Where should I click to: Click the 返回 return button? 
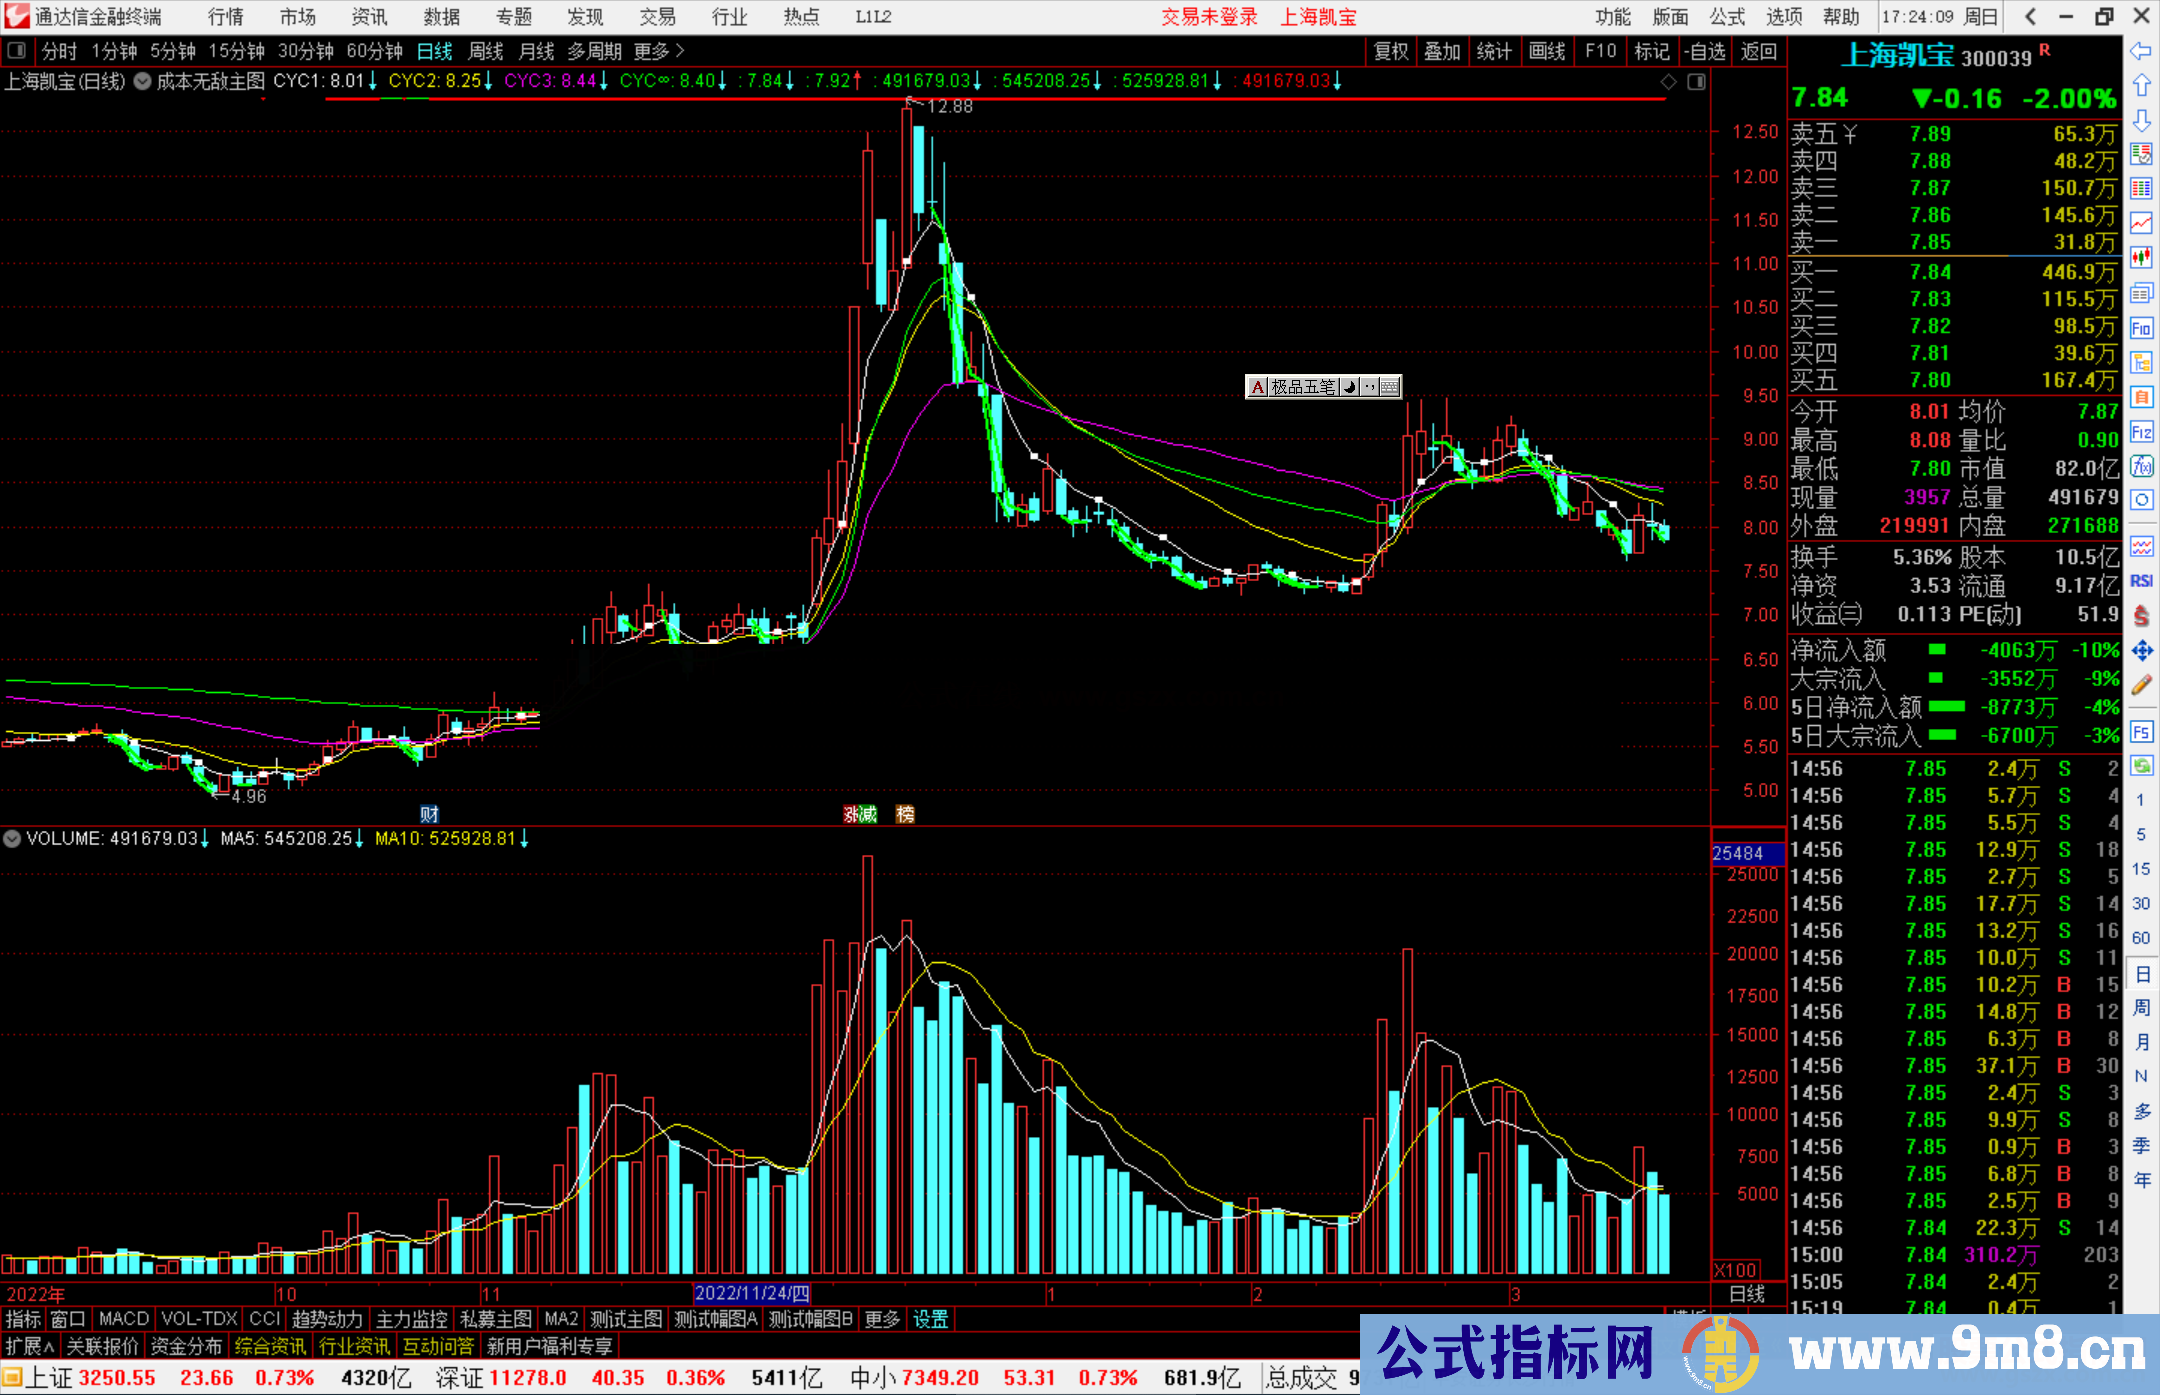pyautogui.click(x=1759, y=51)
